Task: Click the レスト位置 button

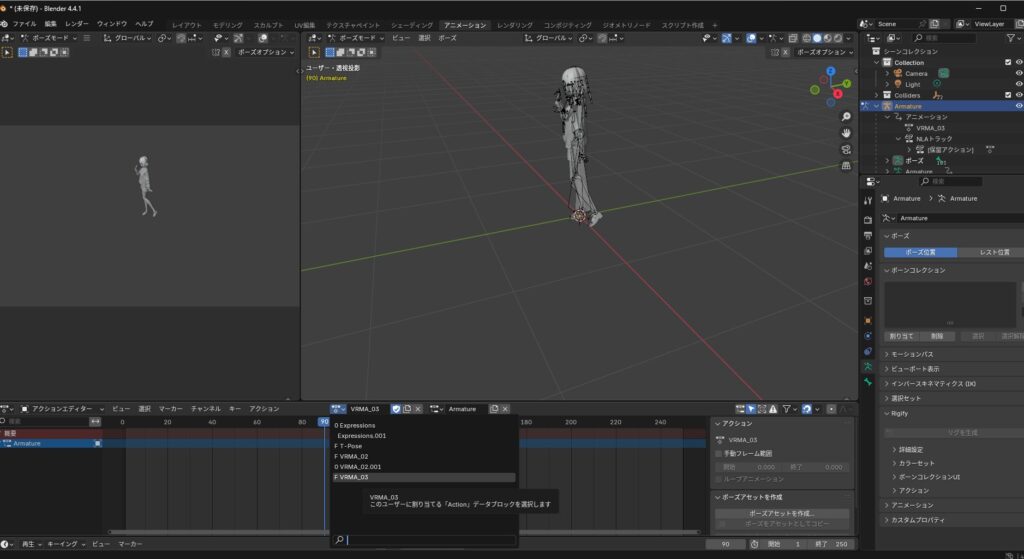Action: point(993,252)
